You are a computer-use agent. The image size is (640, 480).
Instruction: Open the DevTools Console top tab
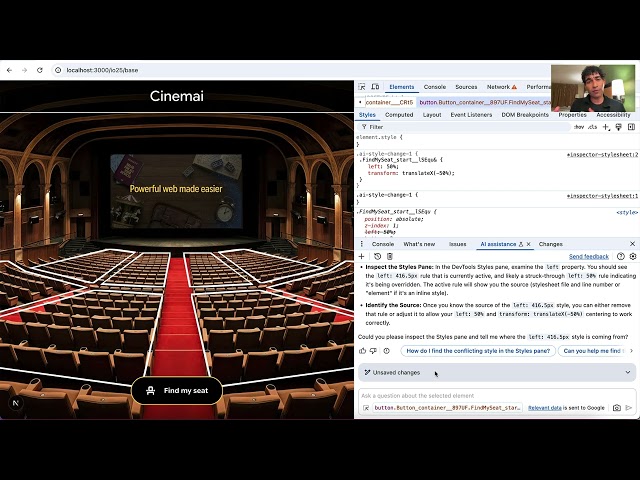(435, 87)
